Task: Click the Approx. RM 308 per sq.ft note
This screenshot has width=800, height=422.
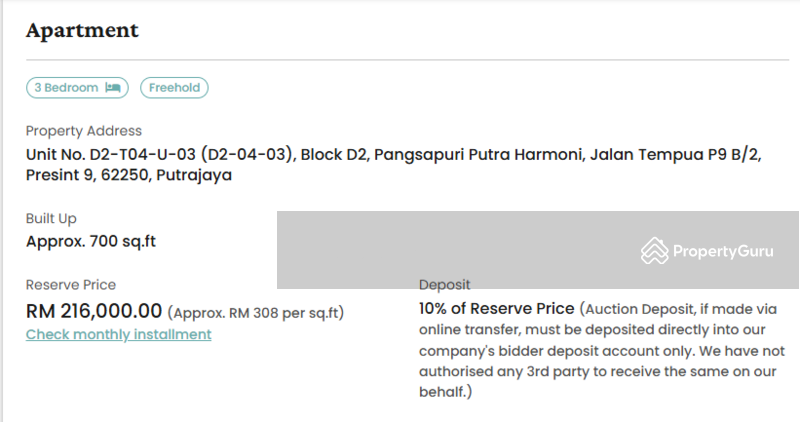Action: [256, 312]
